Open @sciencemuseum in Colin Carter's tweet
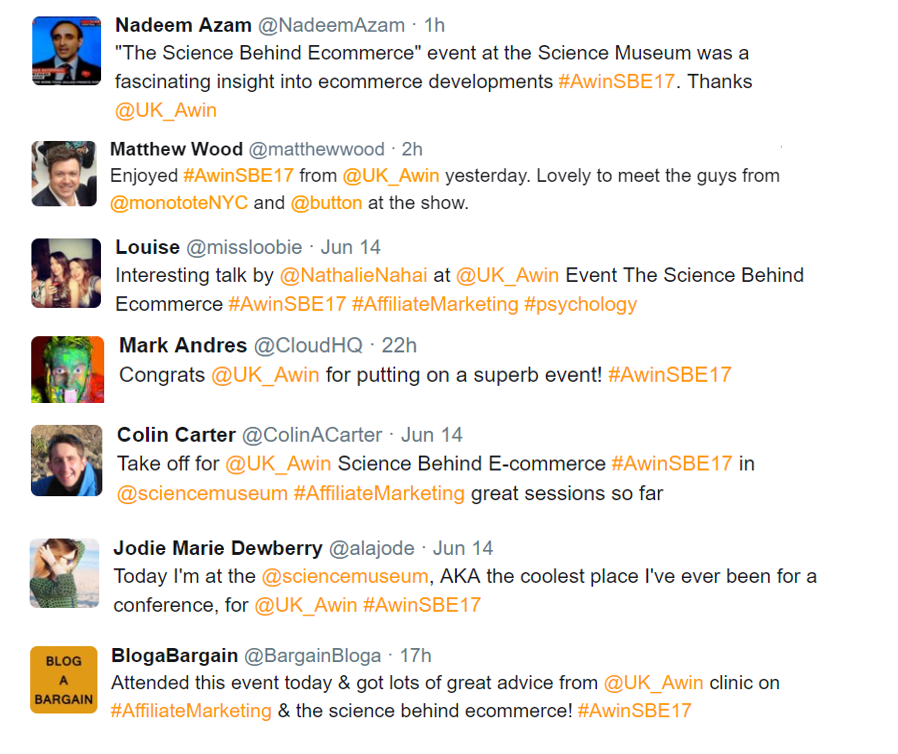This screenshot has width=898, height=754. click(202, 493)
